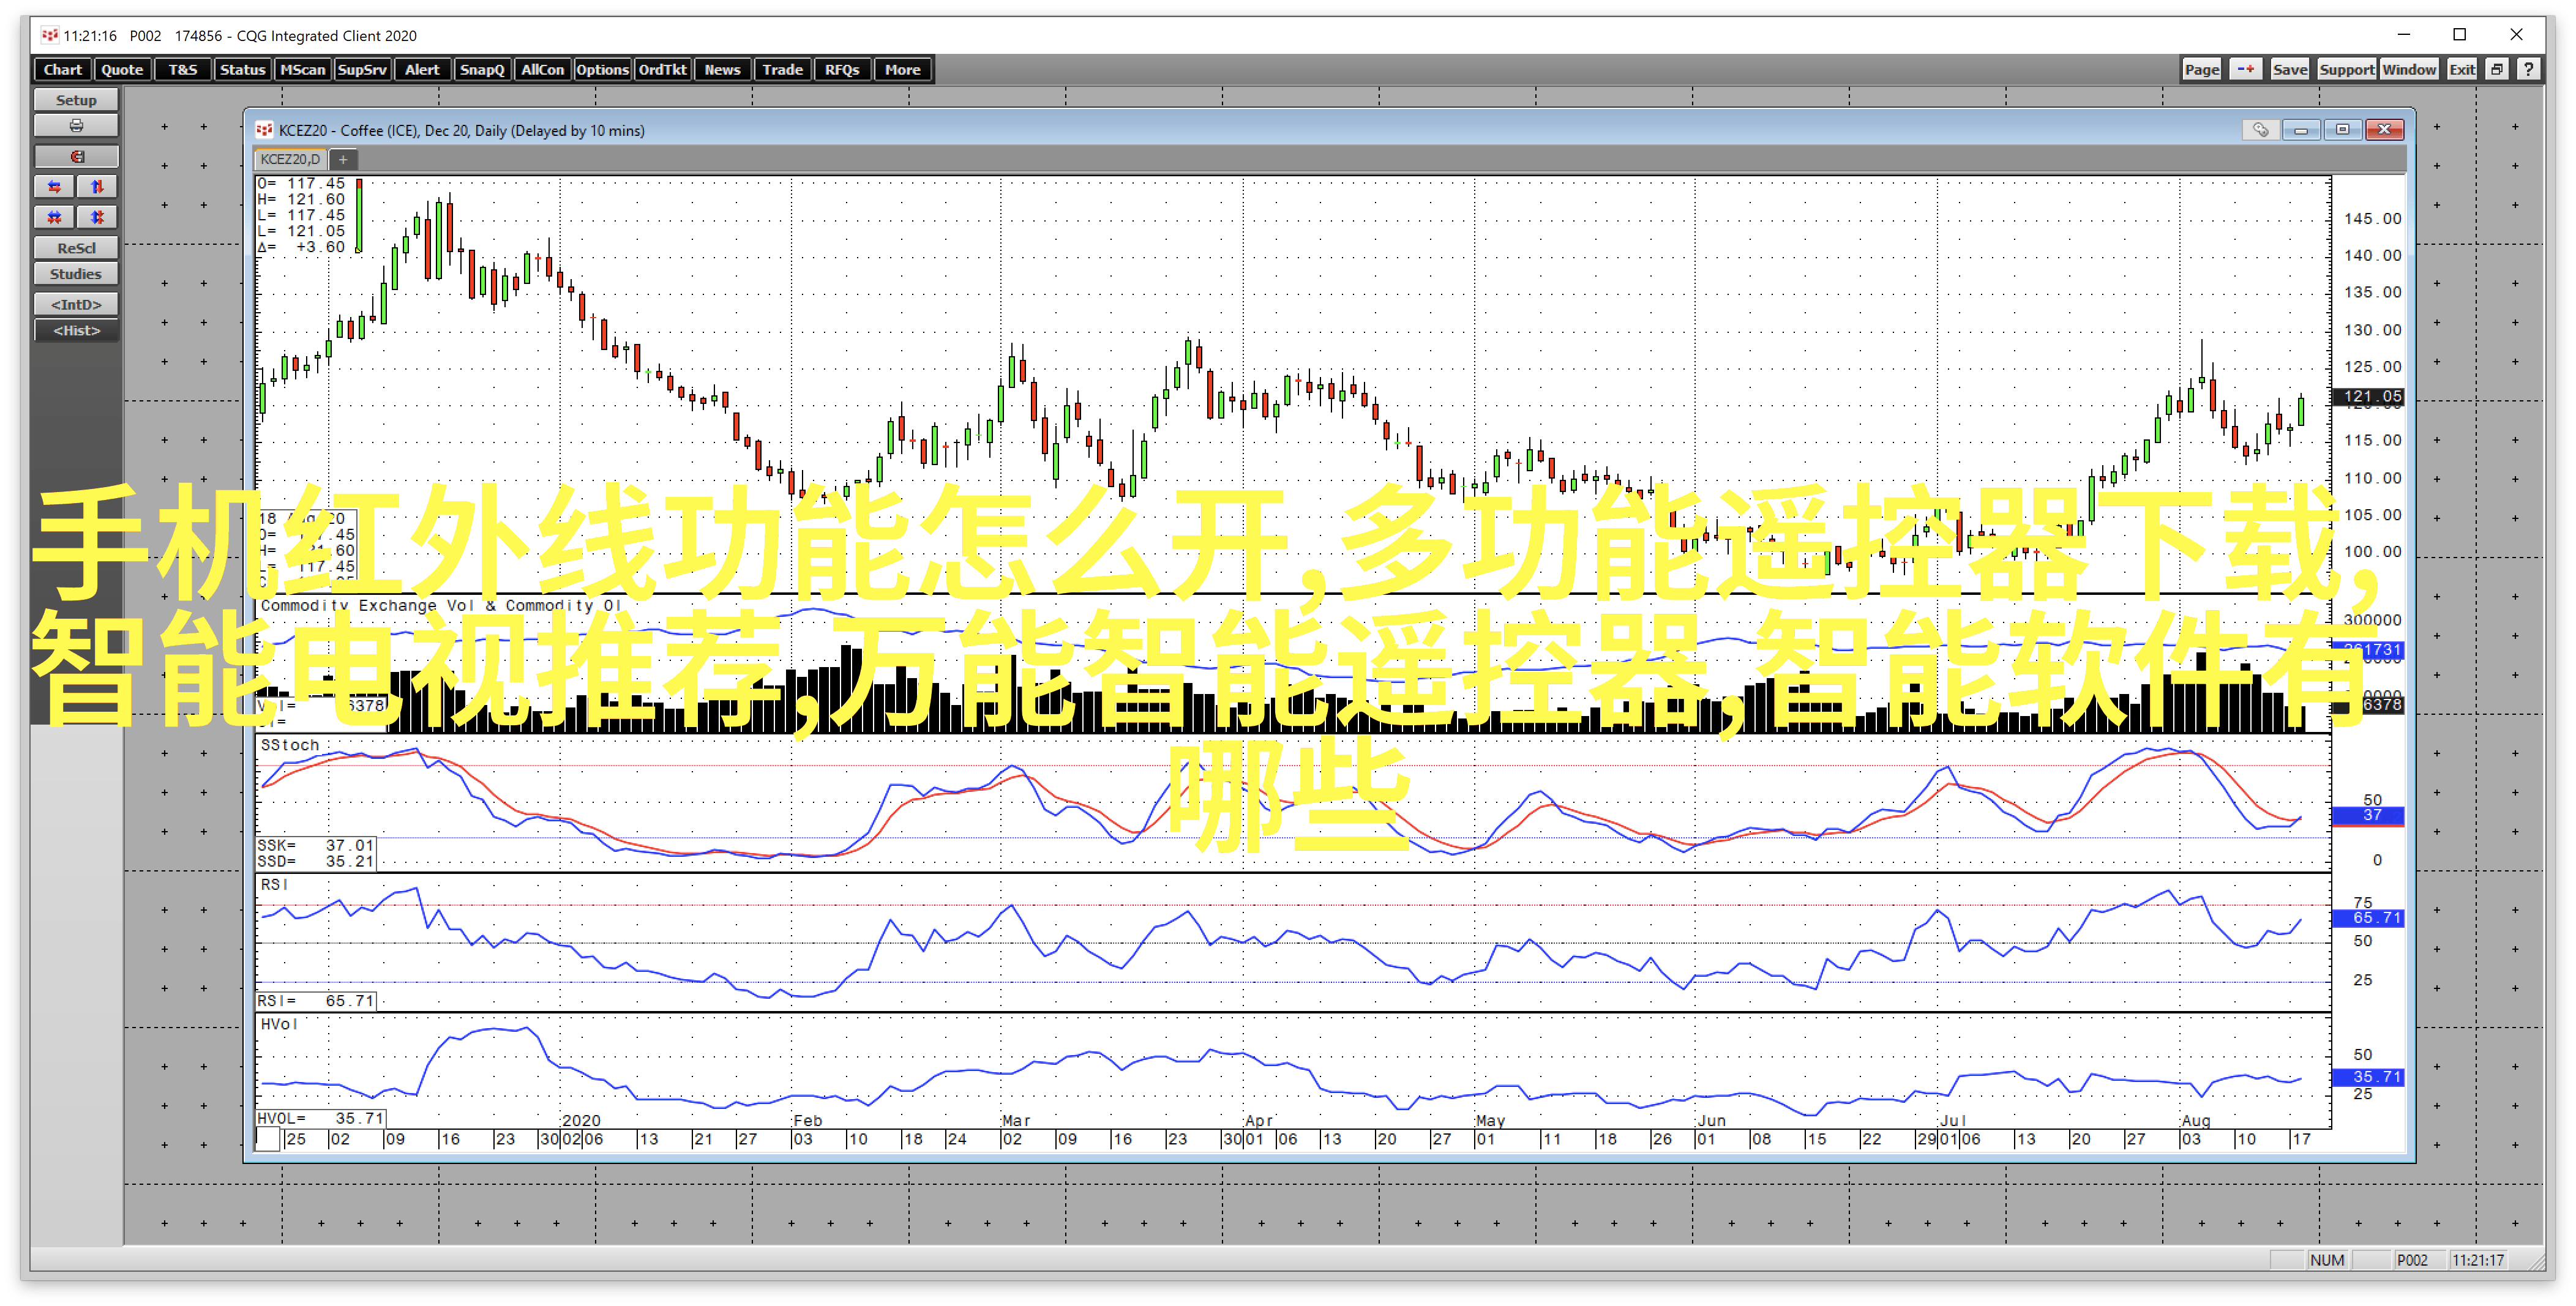The height and width of the screenshot is (1306, 2576).
Task: Open the Studies button in the sidebar
Action: click(76, 274)
